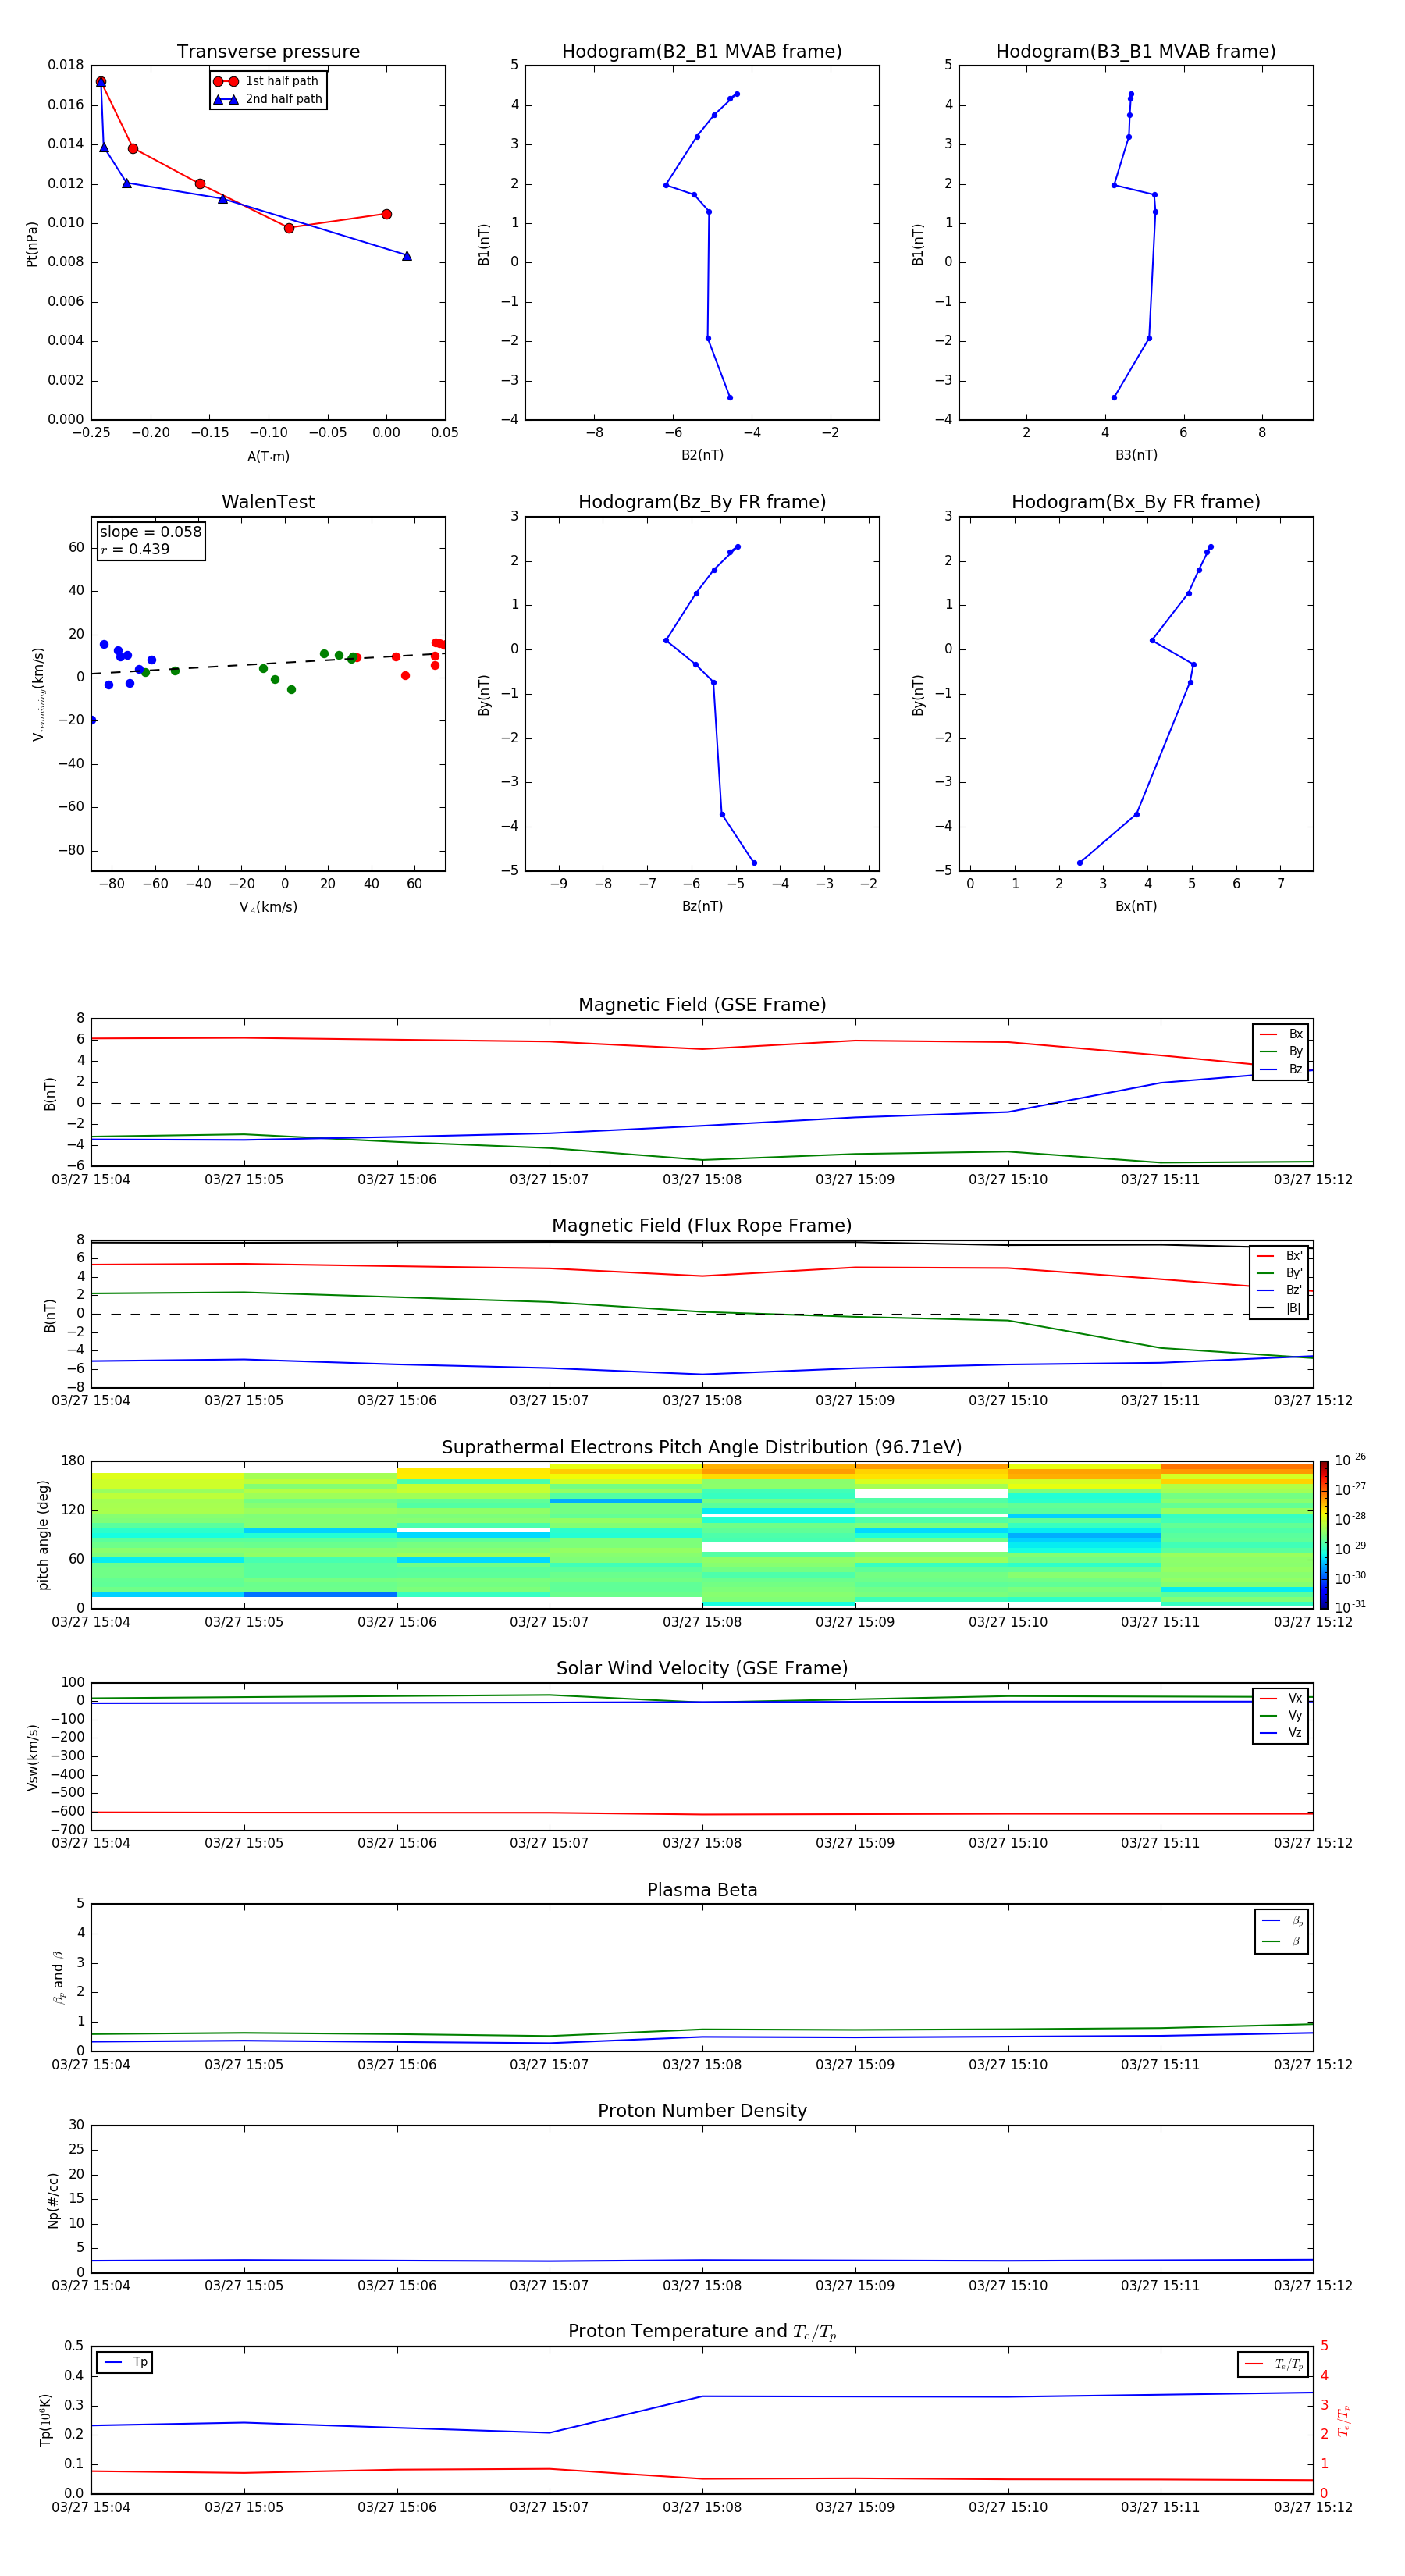Click the '10^-26' colorbar tick label

point(1350,1460)
